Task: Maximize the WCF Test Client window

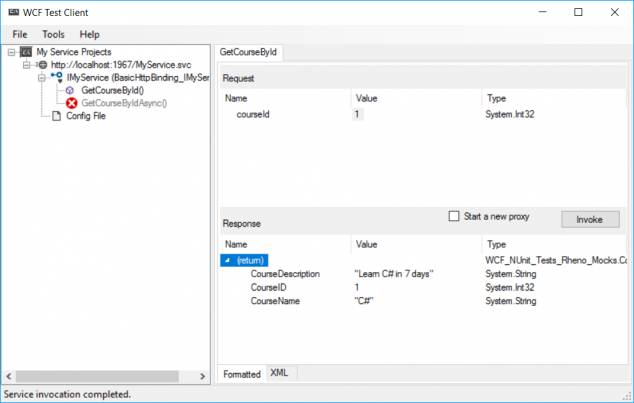Action: [x=578, y=12]
